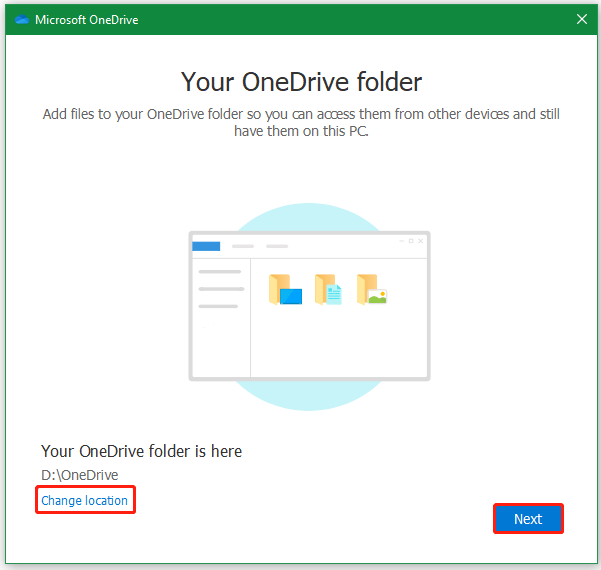Close the Microsoft OneDrive setup window

coord(582,19)
